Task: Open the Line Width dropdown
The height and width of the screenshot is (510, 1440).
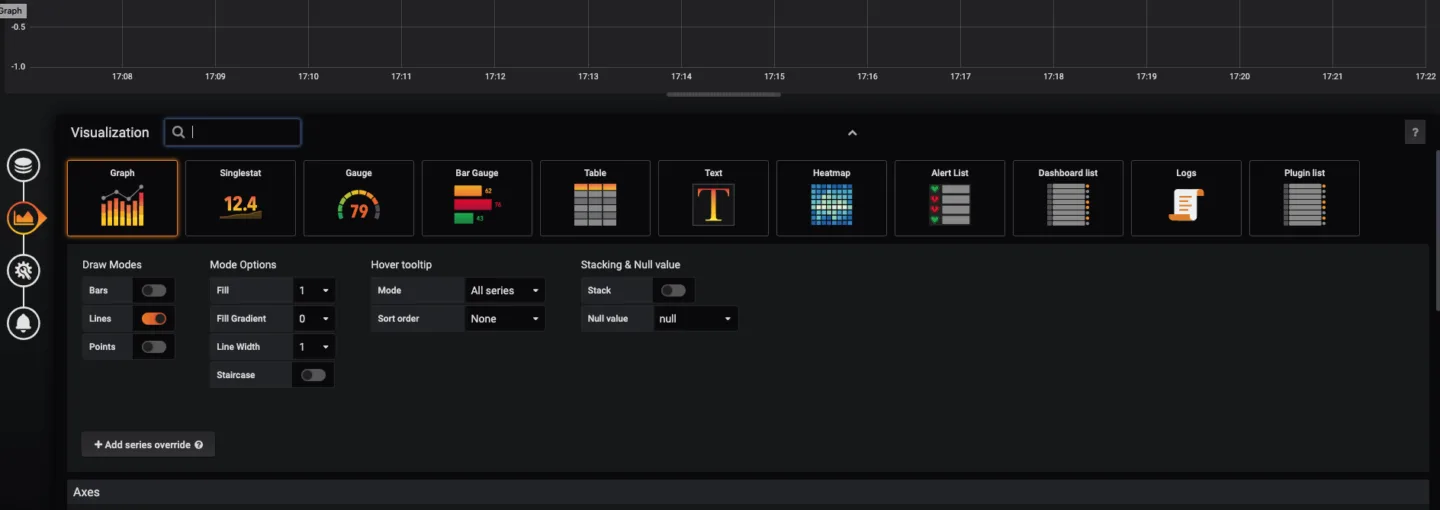Action: point(314,347)
